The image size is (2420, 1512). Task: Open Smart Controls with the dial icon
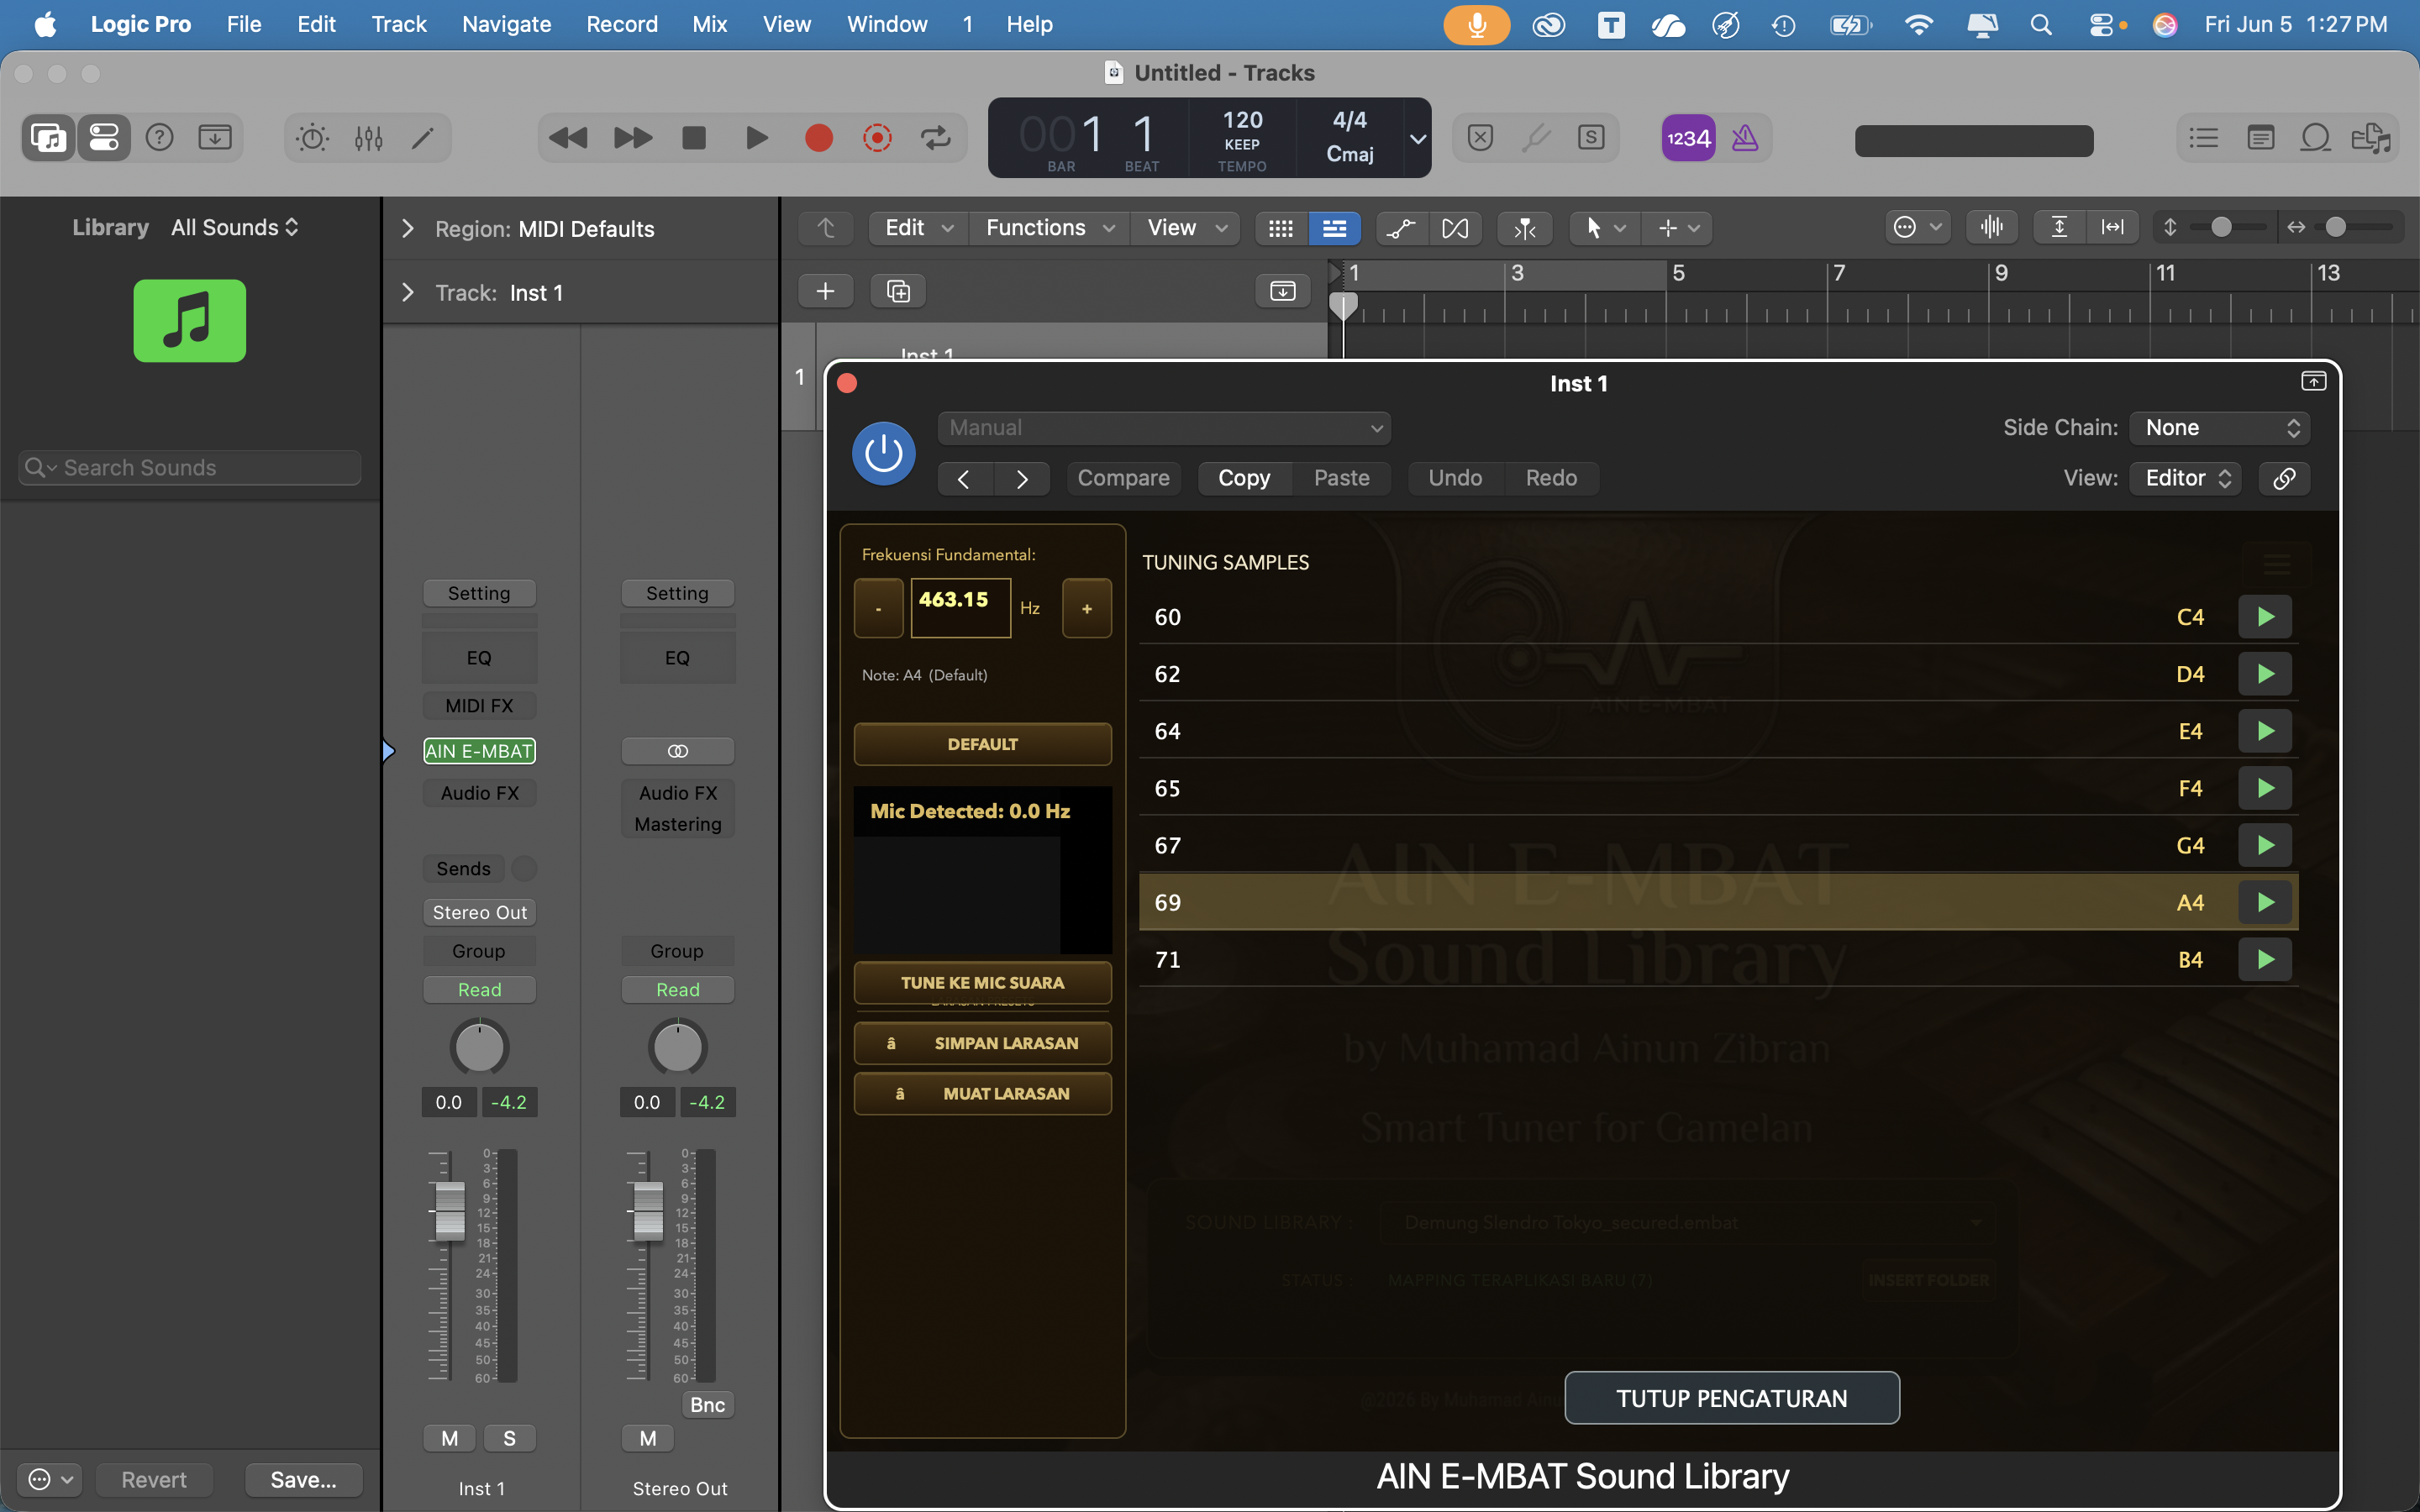pos(312,138)
